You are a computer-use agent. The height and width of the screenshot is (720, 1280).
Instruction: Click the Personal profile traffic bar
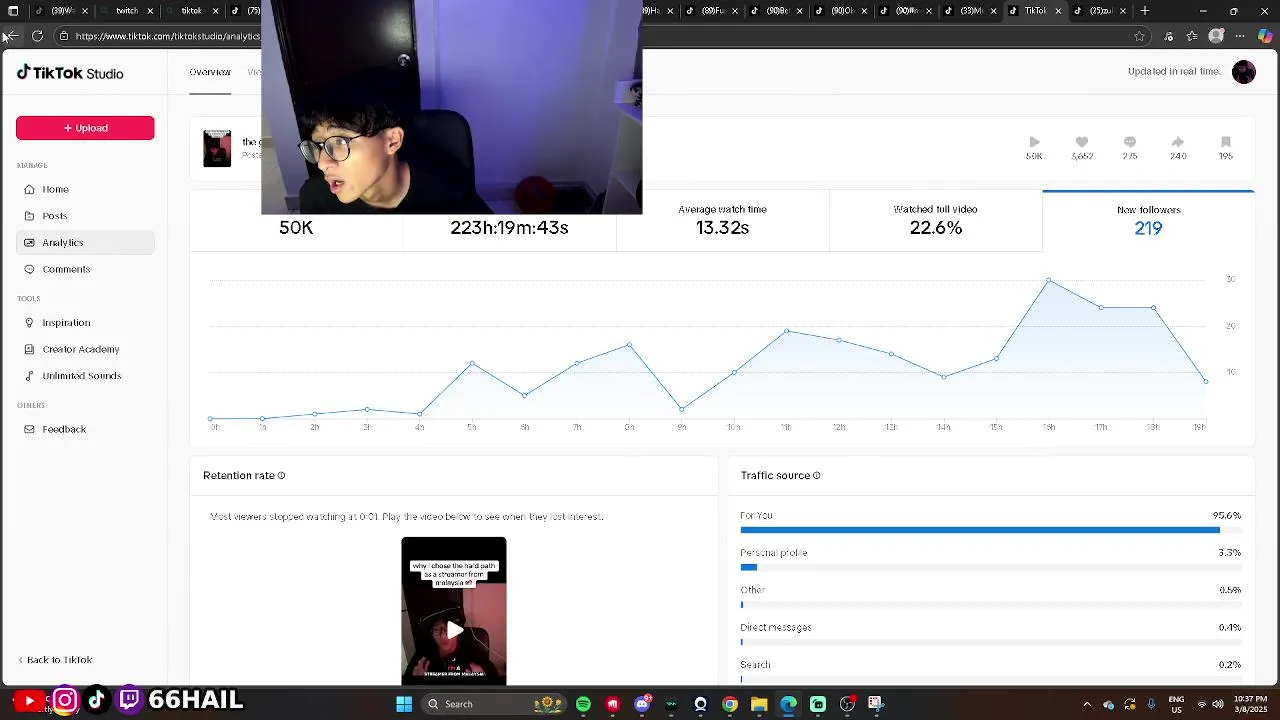pyautogui.click(x=990, y=567)
